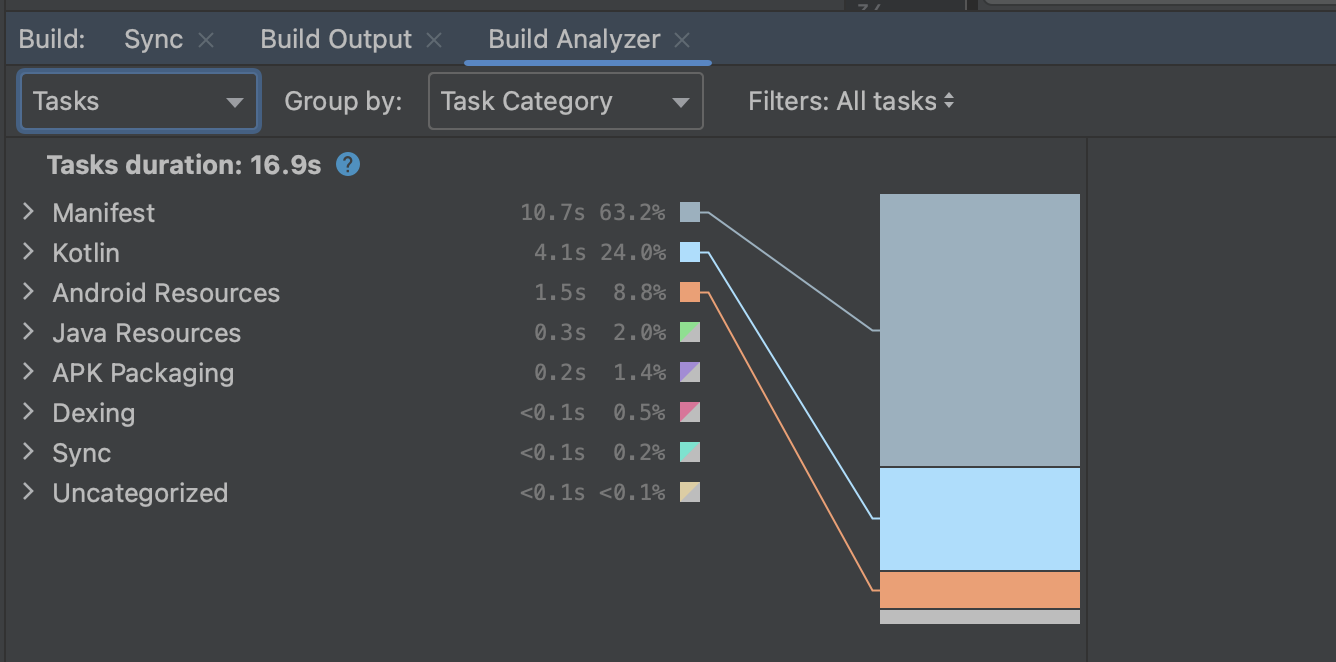This screenshot has height=662, width=1336.
Task: Expand the Manifest task category
Action: [x=26, y=212]
